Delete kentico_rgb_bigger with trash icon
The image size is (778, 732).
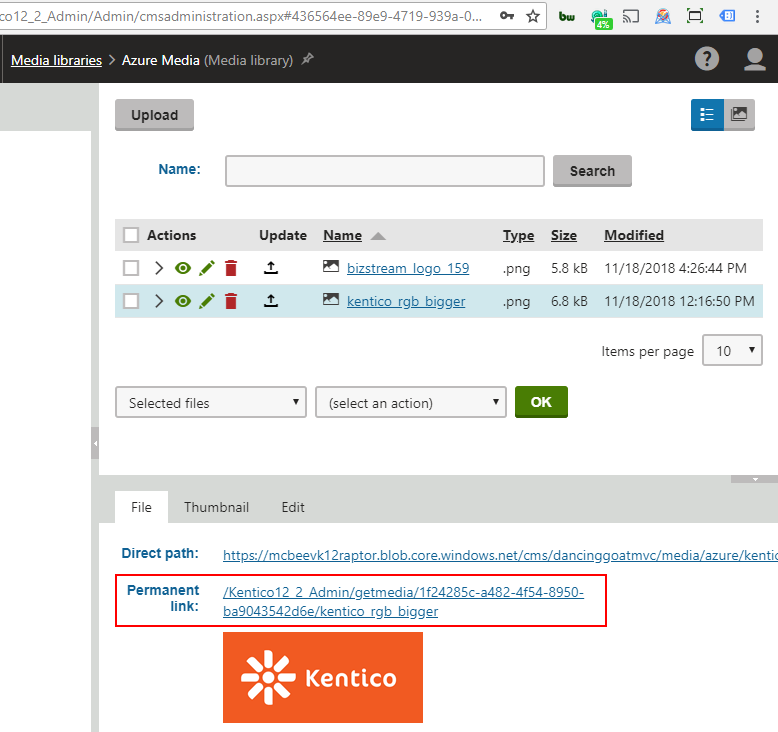click(231, 301)
